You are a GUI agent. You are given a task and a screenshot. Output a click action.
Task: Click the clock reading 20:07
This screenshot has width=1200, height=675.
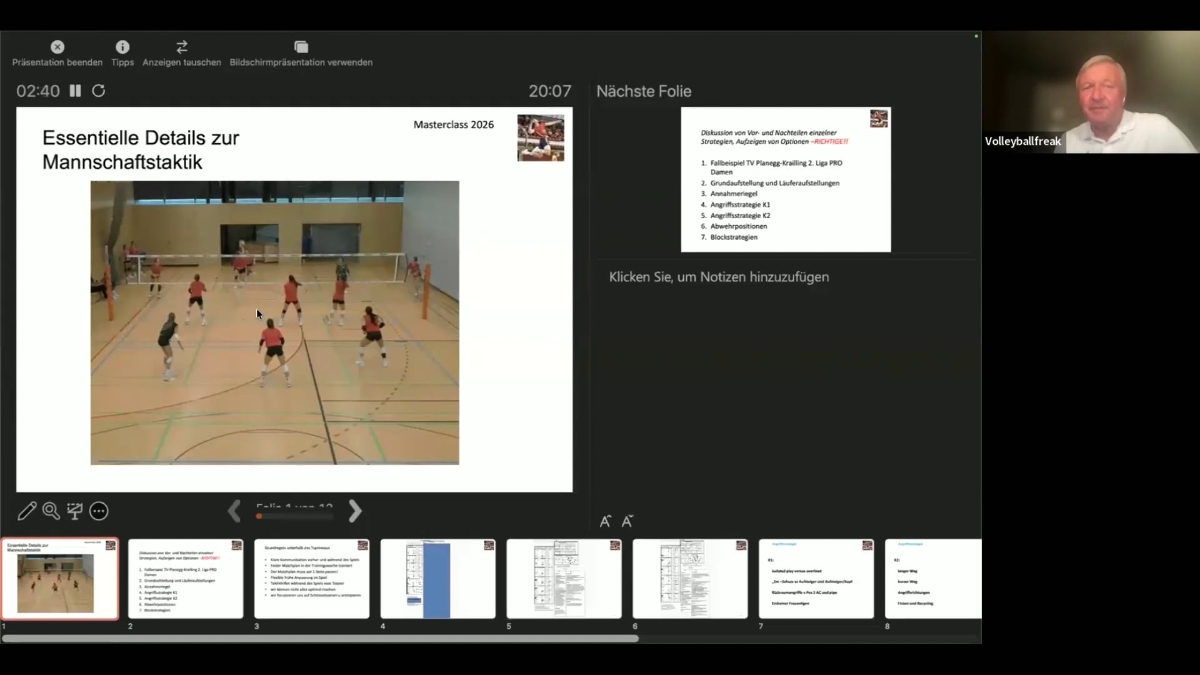coord(550,91)
